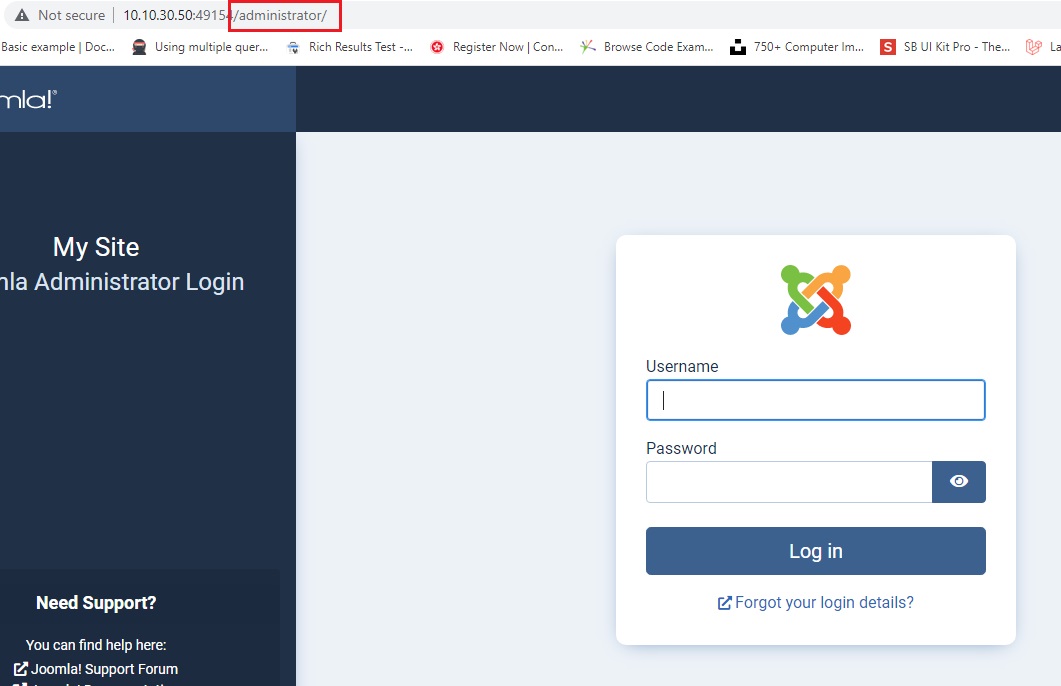1061x686 pixels.
Task: Click the Username label
Action: (x=682, y=366)
